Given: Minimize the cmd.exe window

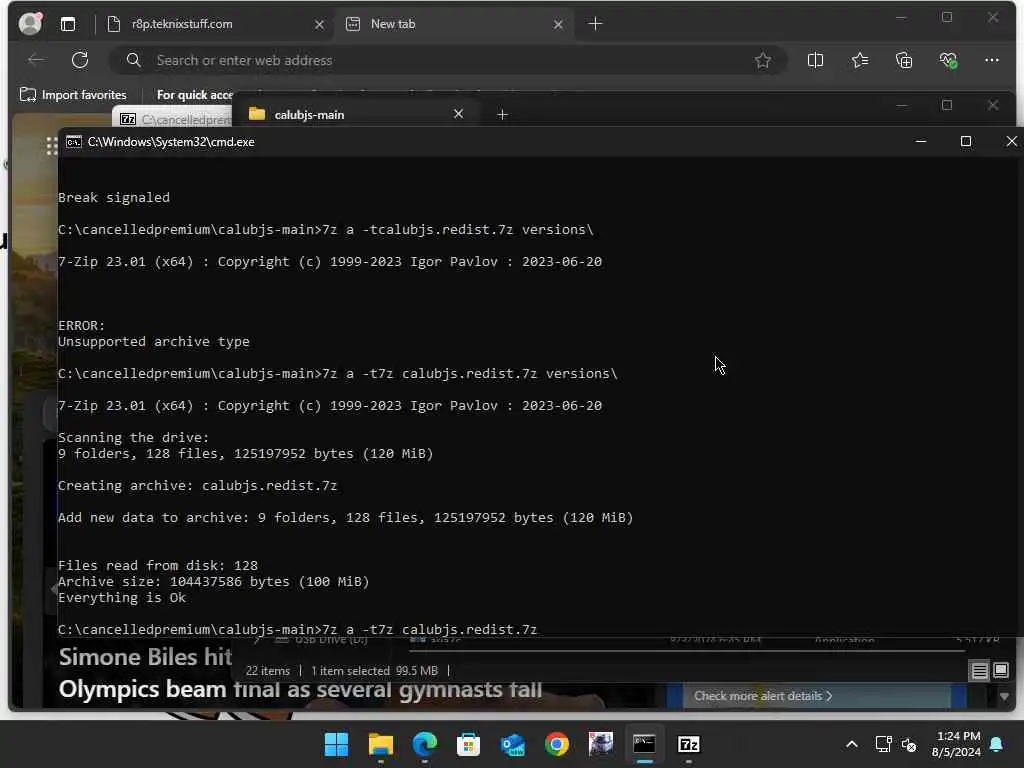Looking at the screenshot, I should [921, 141].
